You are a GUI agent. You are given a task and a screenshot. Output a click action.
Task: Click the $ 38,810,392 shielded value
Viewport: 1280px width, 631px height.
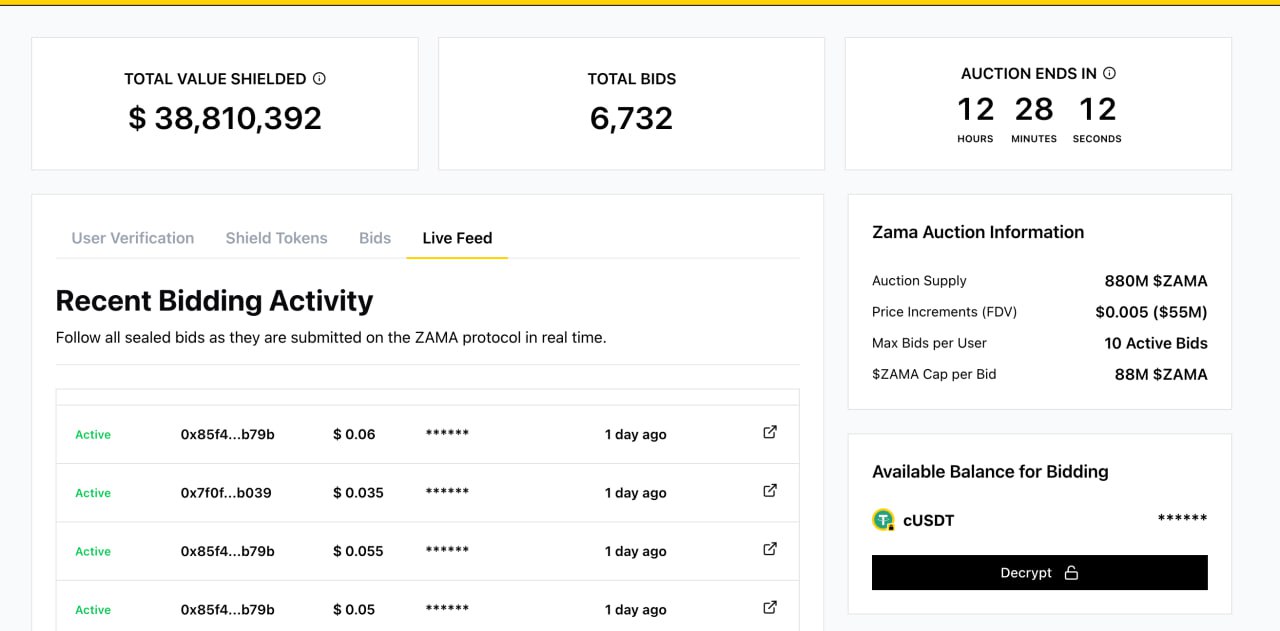(x=225, y=119)
